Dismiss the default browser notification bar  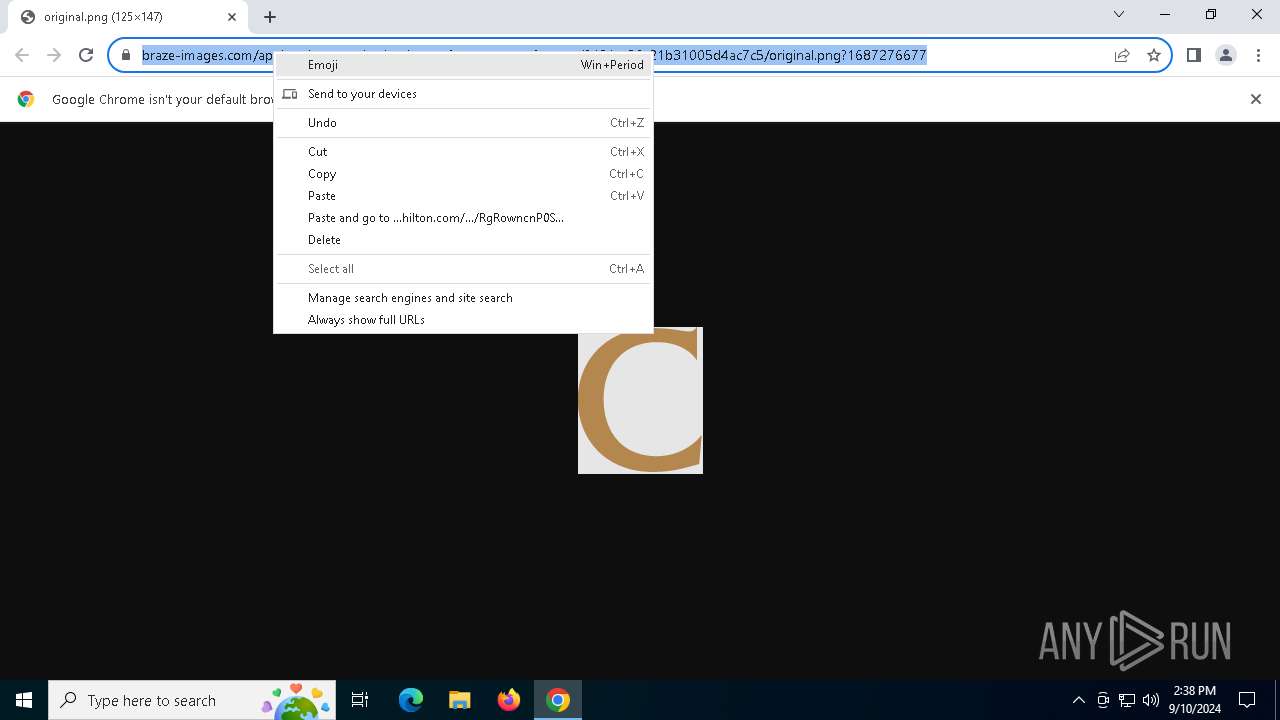pyautogui.click(x=1256, y=99)
